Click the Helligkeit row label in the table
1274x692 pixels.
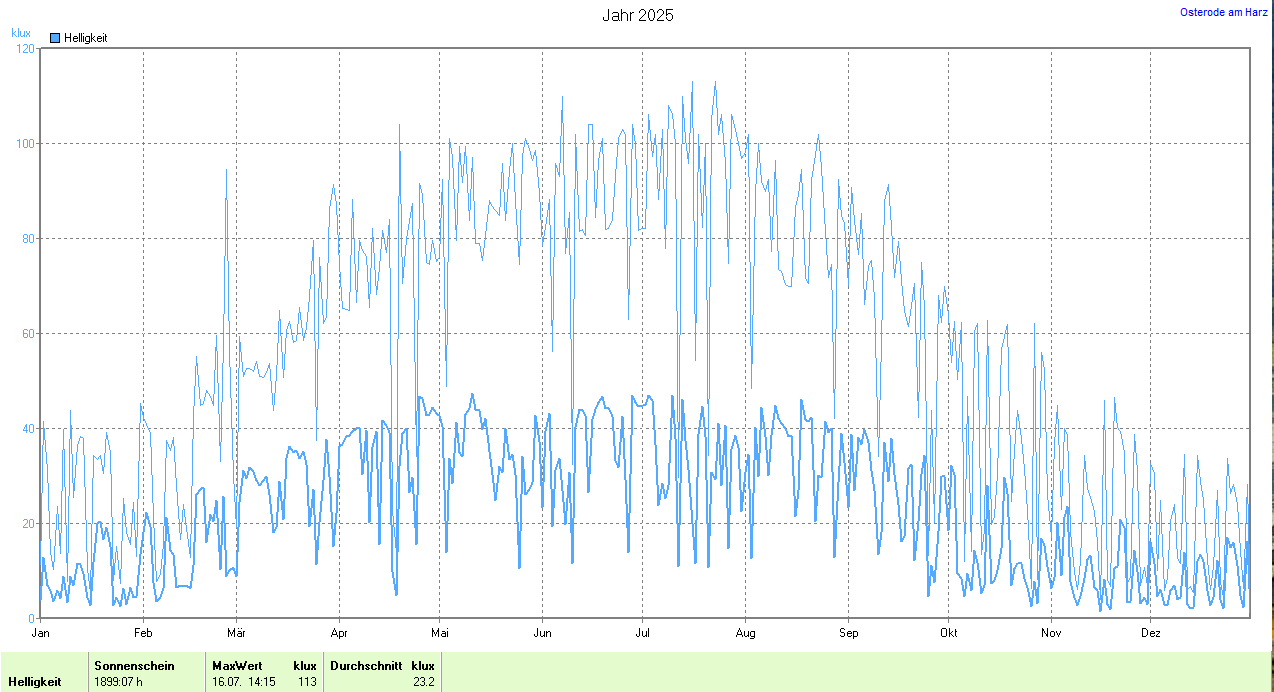[34, 682]
